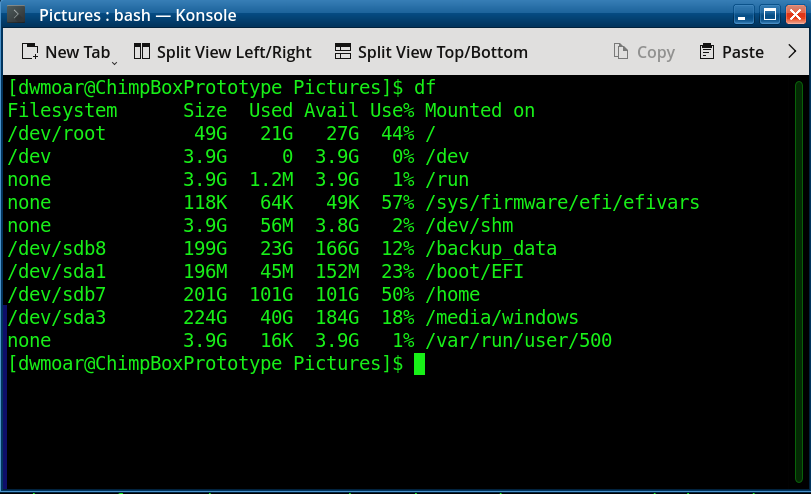The width and height of the screenshot is (811, 494).
Task: Focus the terminal at the green cursor block
Action: [419, 364]
